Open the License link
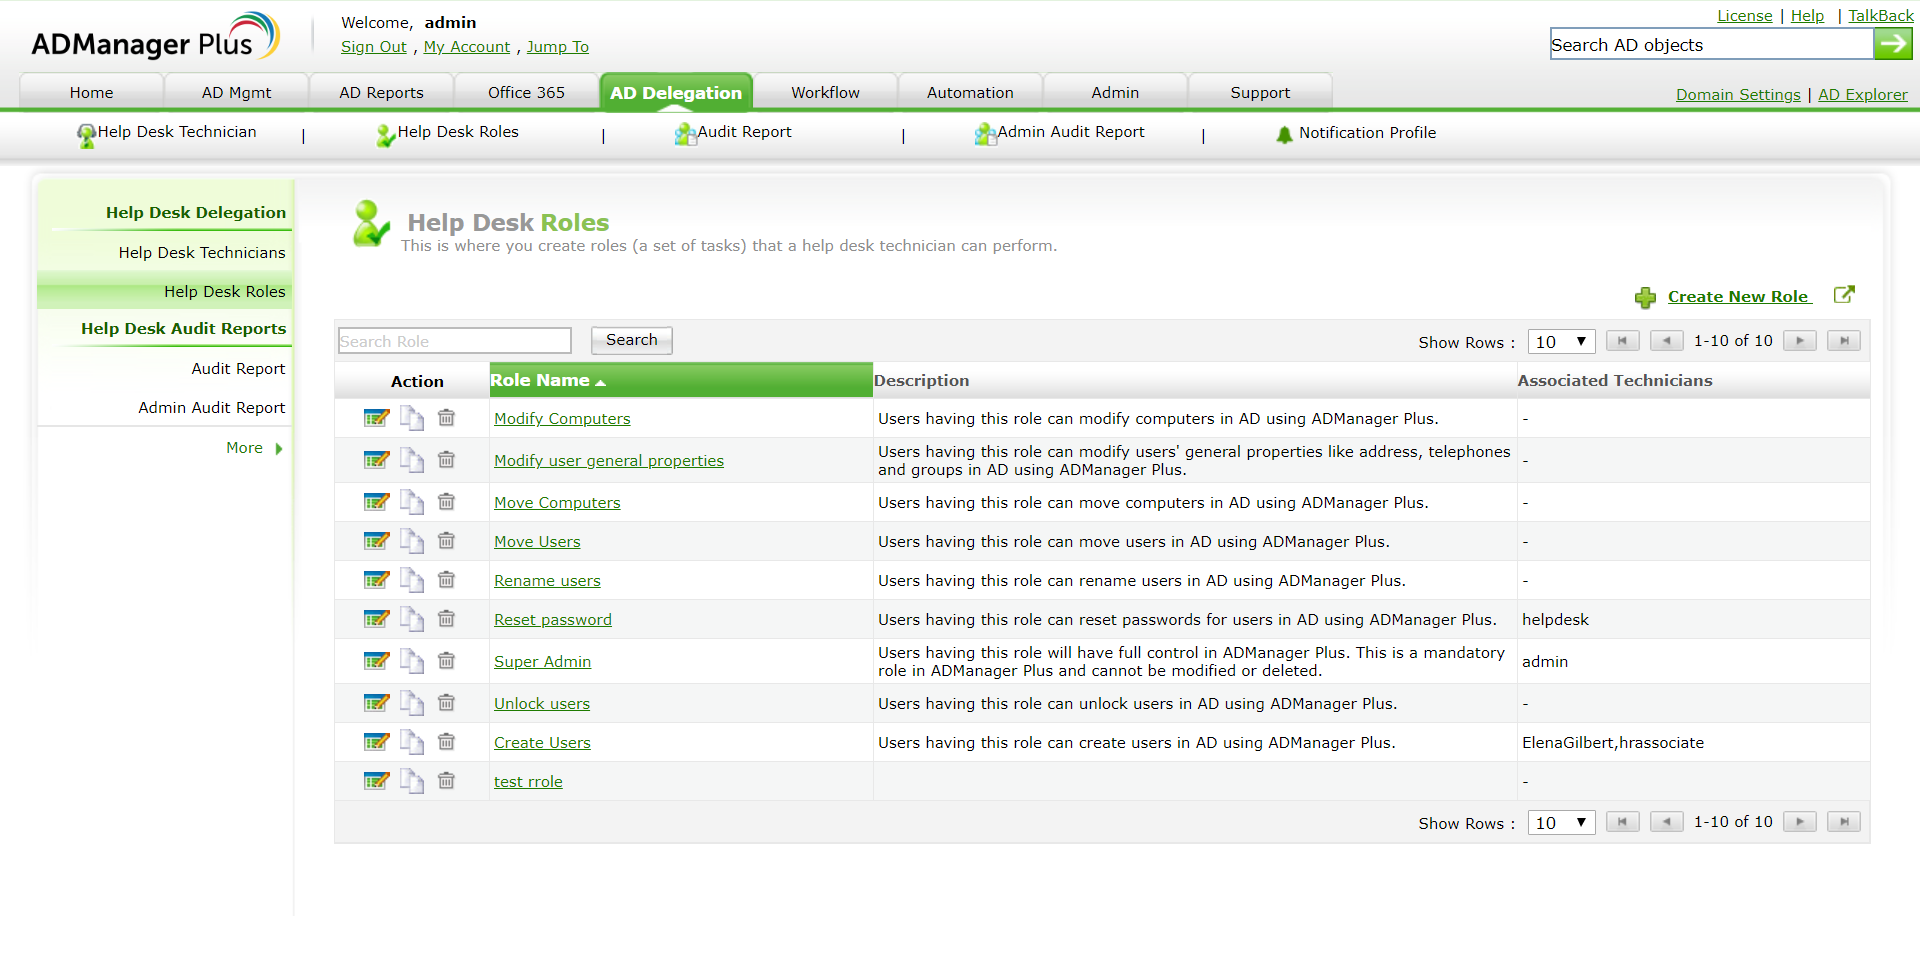1920x970 pixels. 1744,16
